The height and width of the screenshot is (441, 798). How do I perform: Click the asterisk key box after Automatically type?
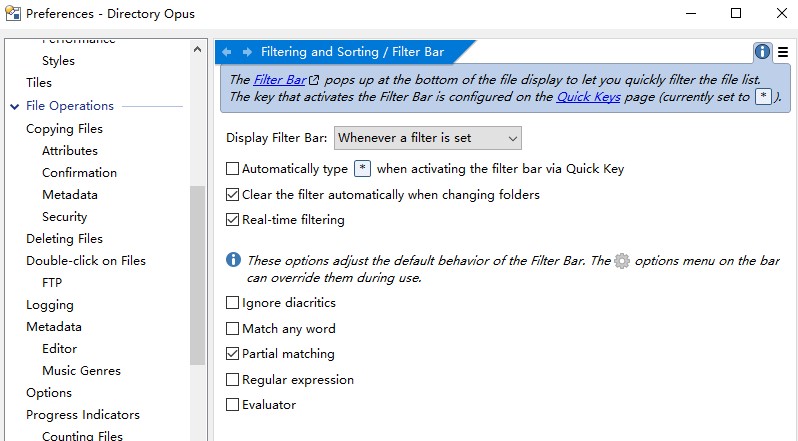point(362,168)
